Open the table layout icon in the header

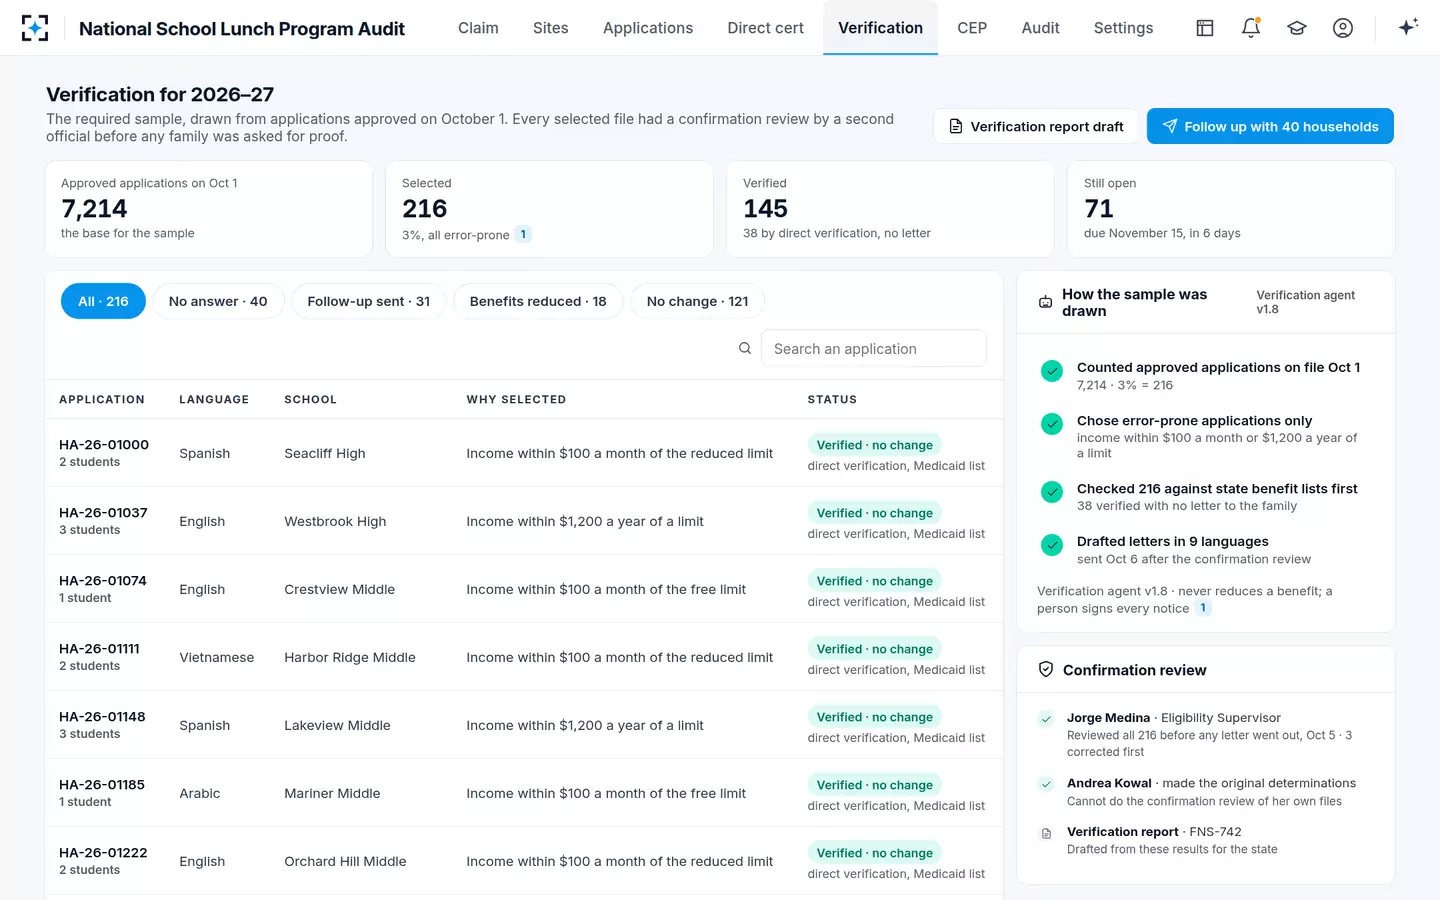pyautogui.click(x=1205, y=28)
